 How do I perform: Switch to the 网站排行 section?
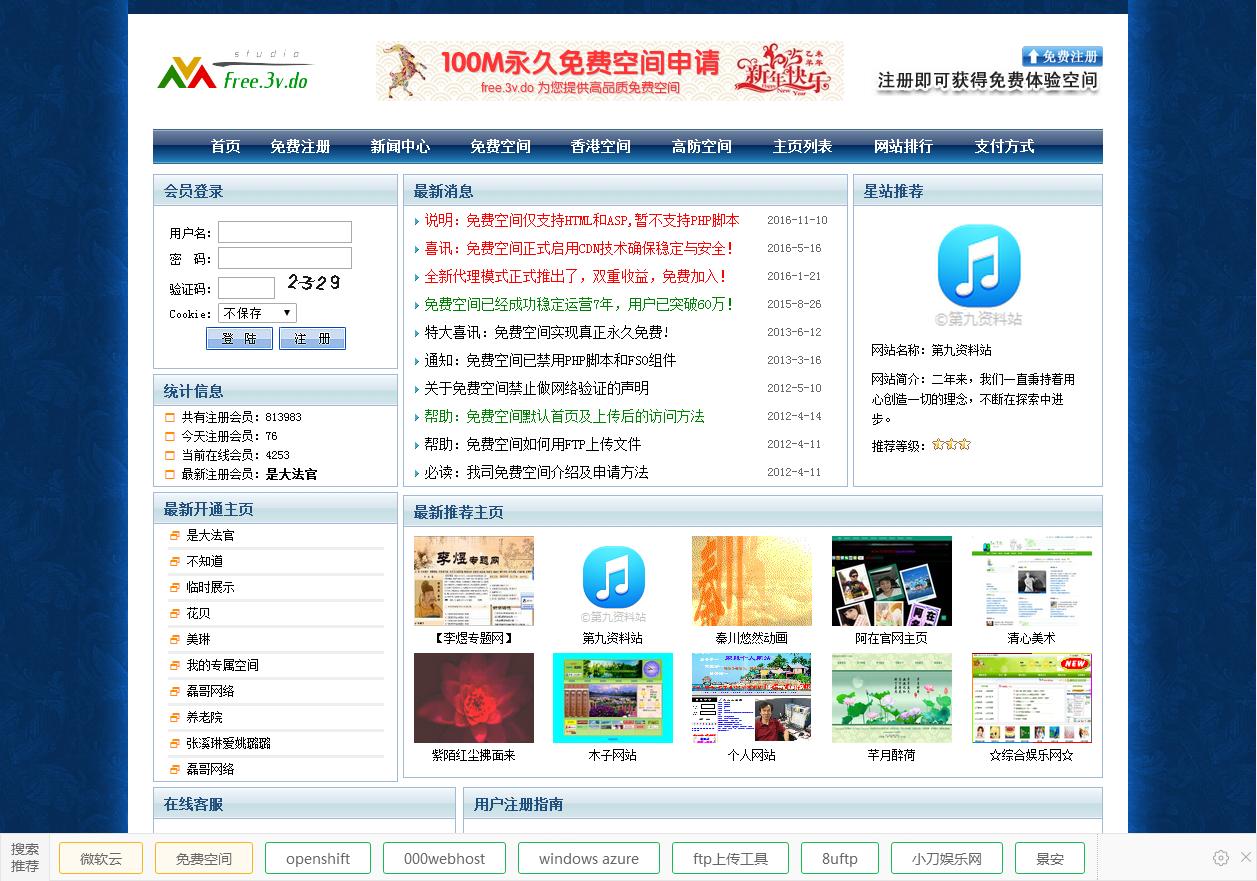tap(903, 146)
